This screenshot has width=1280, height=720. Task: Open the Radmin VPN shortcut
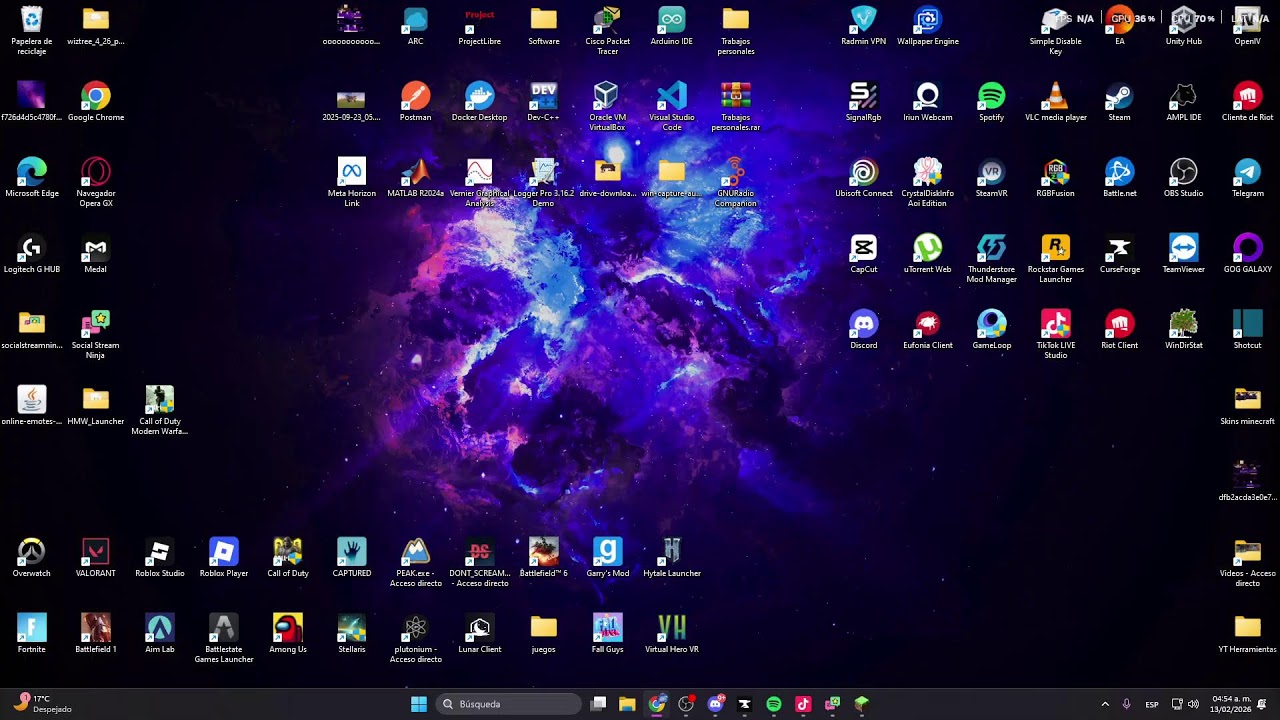[863, 21]
